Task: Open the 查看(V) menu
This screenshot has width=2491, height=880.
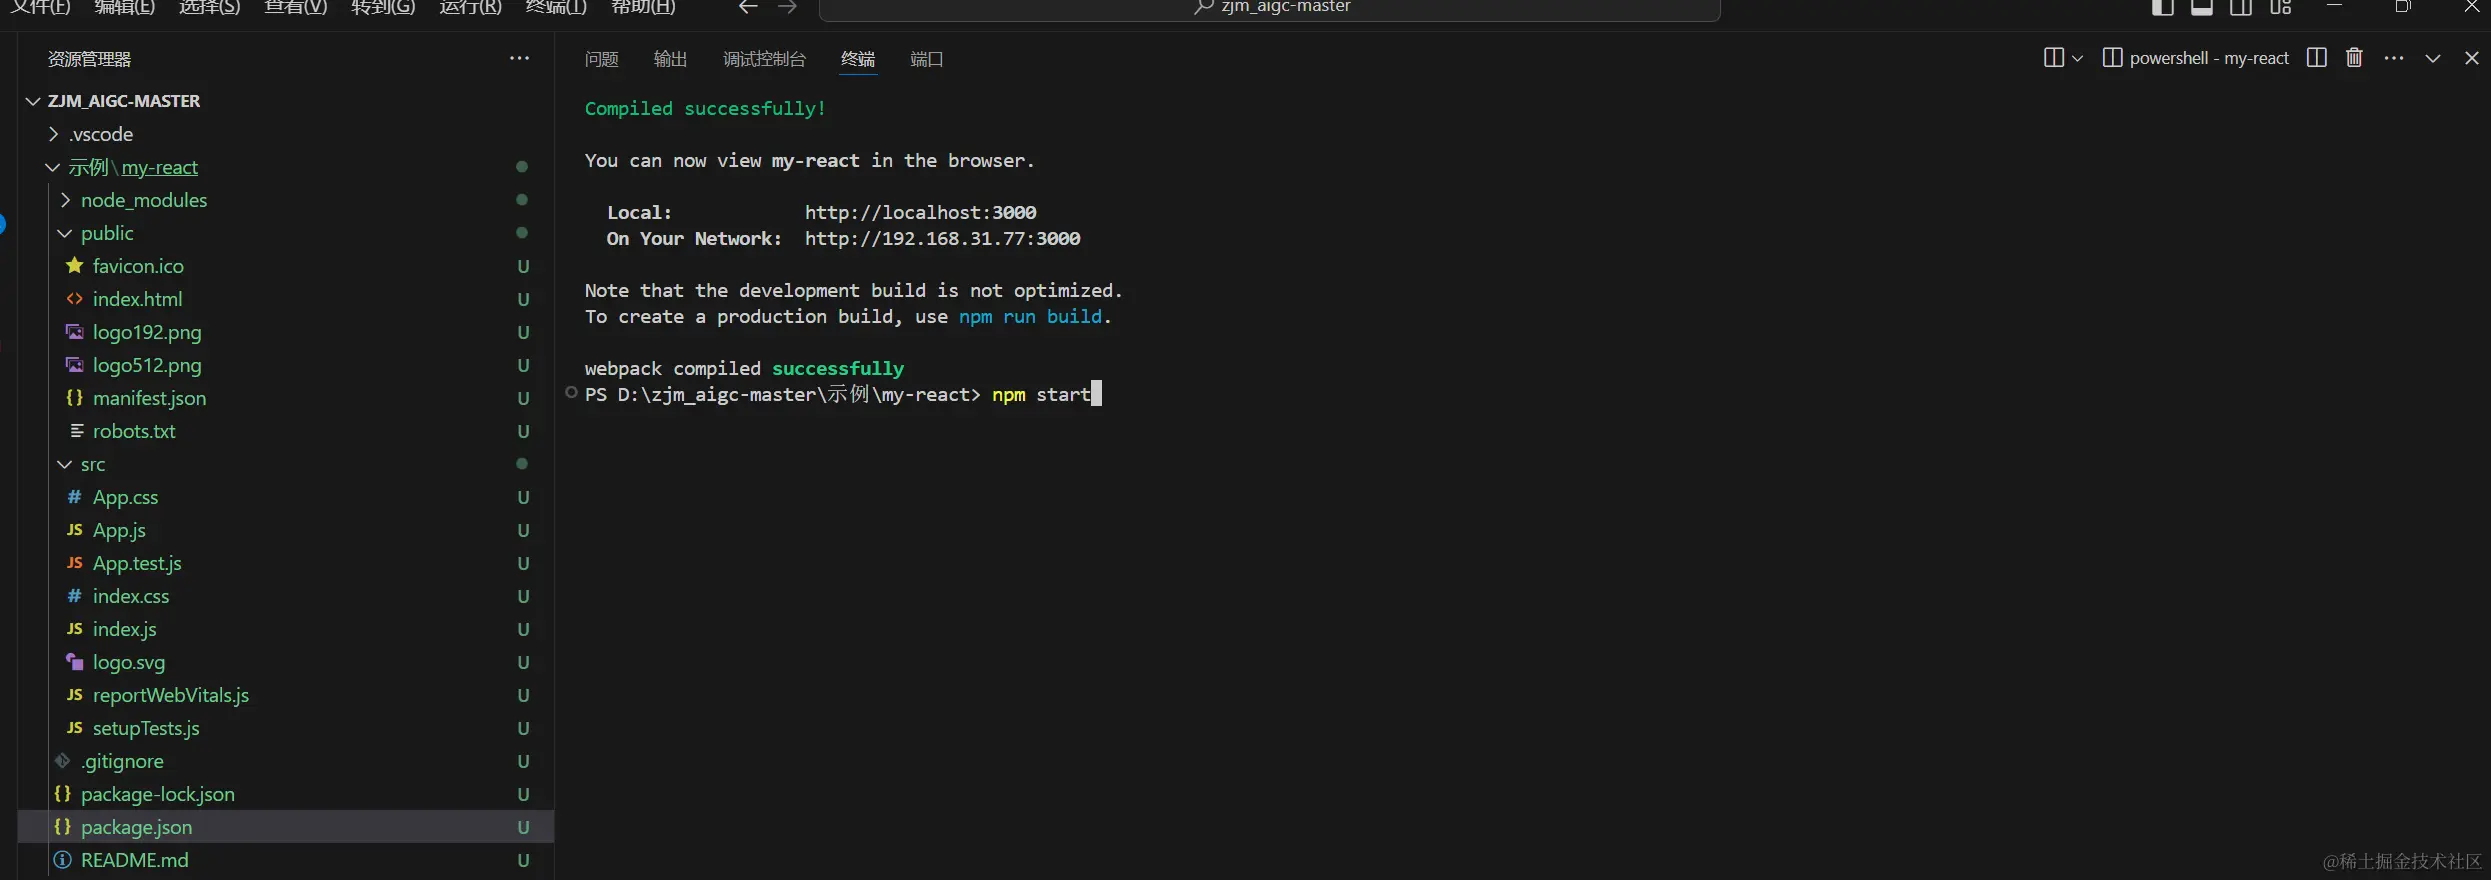Action: pos(296,7)
